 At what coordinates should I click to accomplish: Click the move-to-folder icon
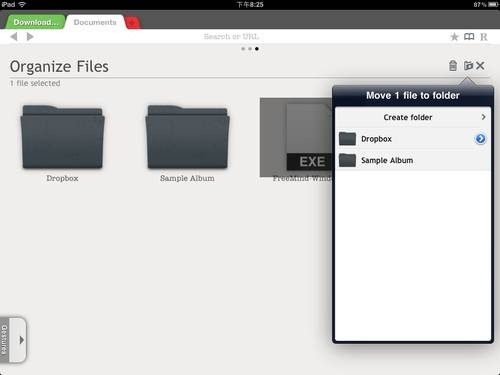click(x=468, y=66)
